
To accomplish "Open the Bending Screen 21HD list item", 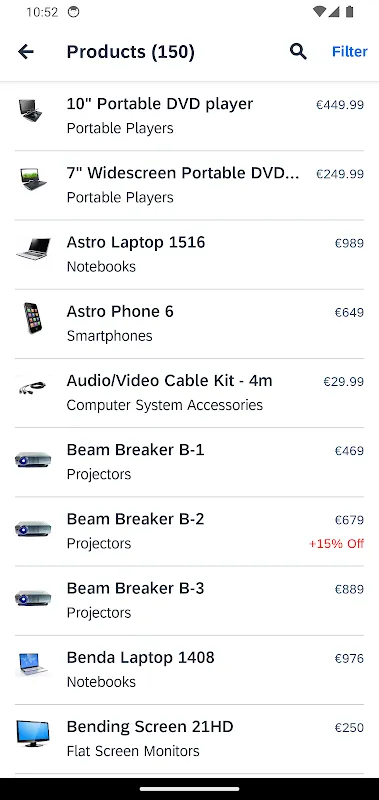I will 189,739.
